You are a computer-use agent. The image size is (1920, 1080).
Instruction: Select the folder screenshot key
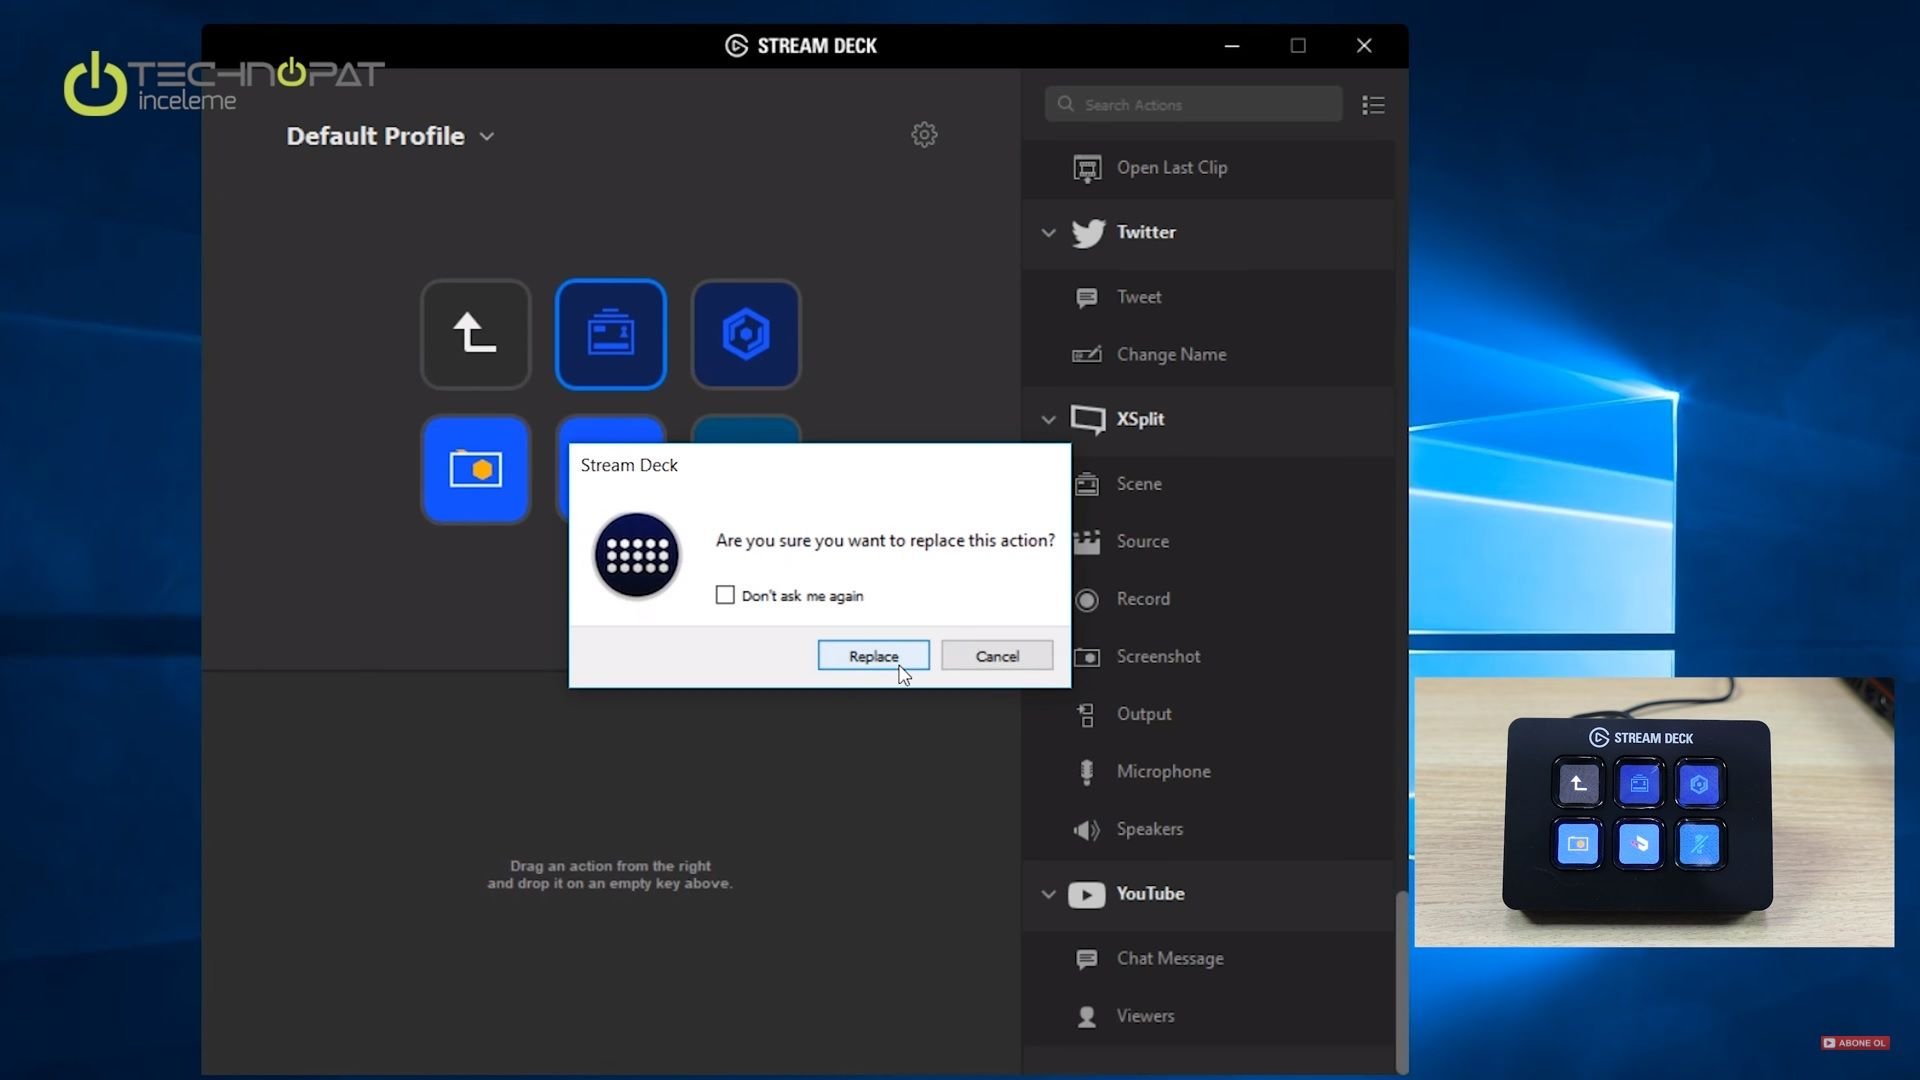point(475,469)
